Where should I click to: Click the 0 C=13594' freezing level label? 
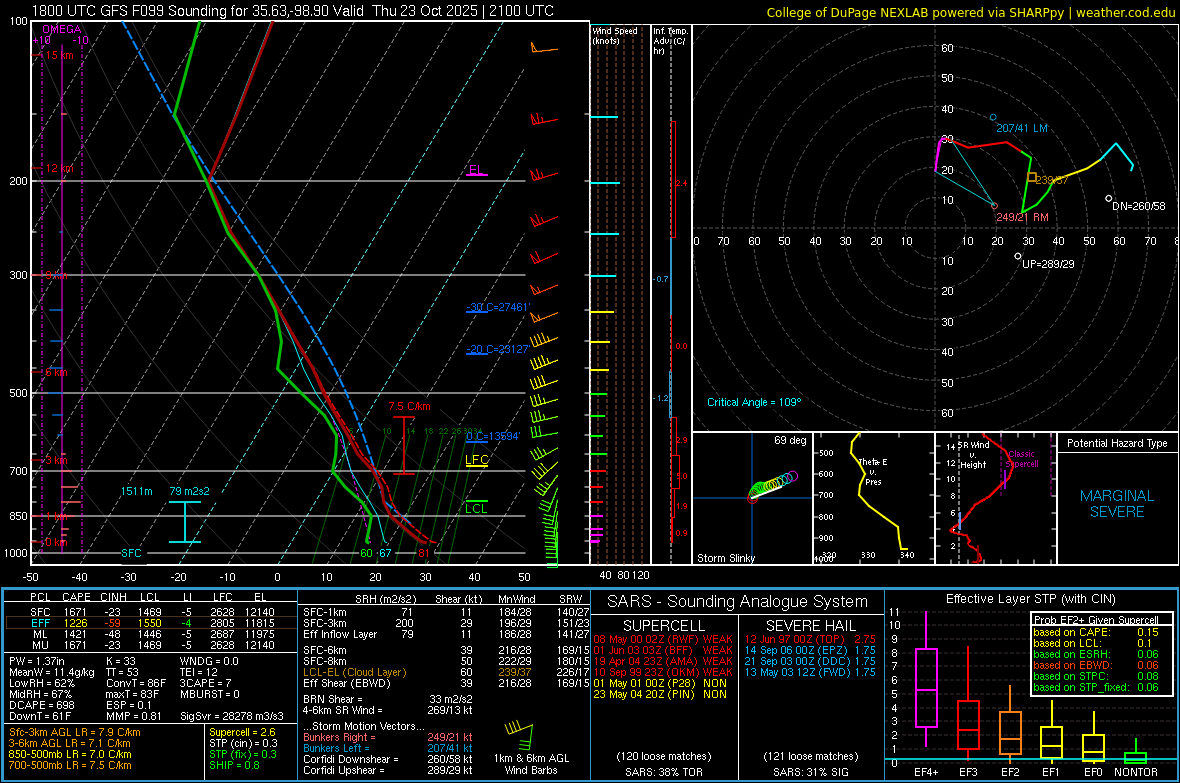[x=493, y=437]
